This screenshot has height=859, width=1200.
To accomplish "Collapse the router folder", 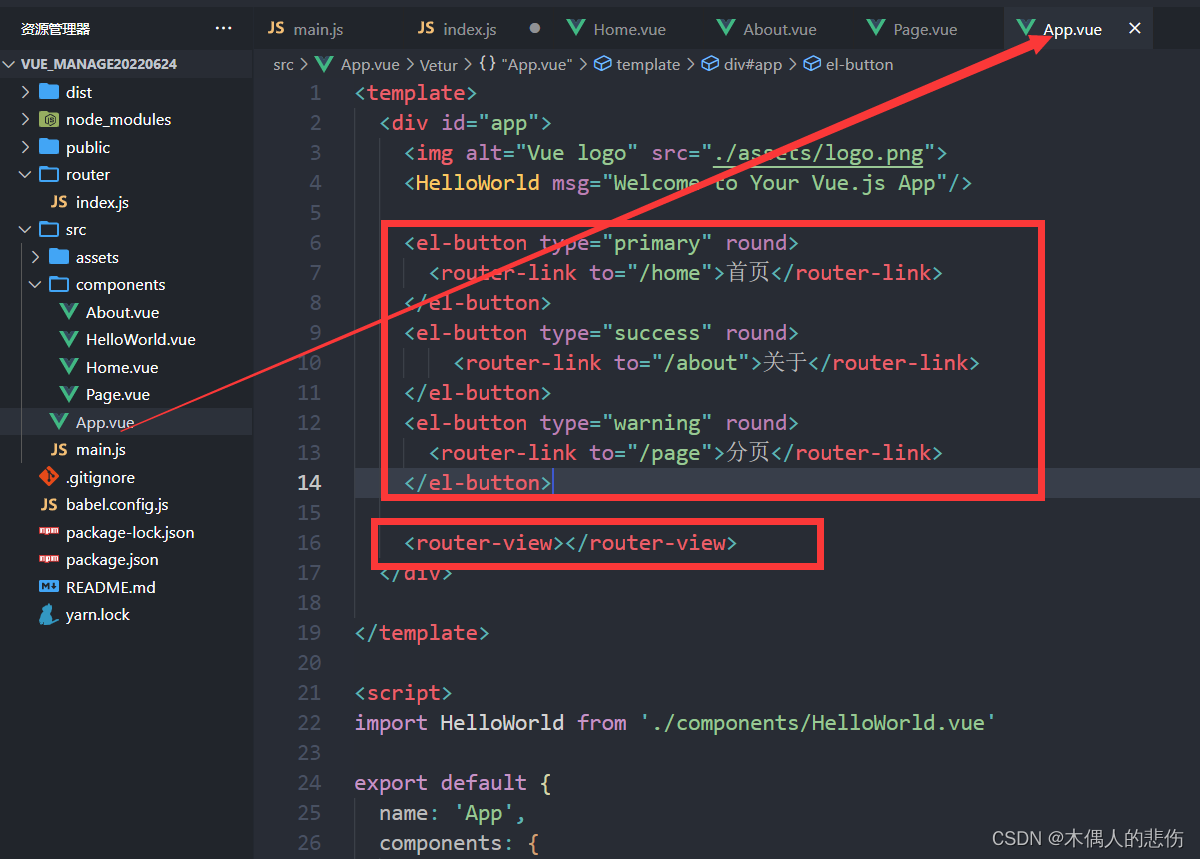I will point(26,174).
